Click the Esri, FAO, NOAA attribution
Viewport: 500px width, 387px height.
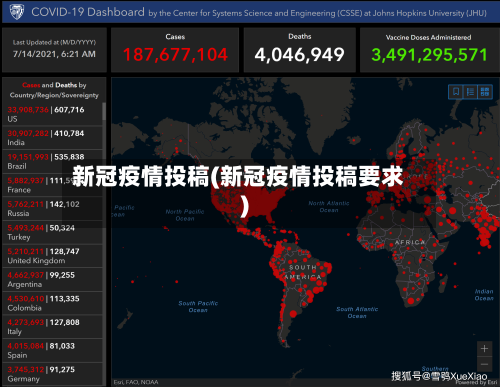(x=136, y=382)
